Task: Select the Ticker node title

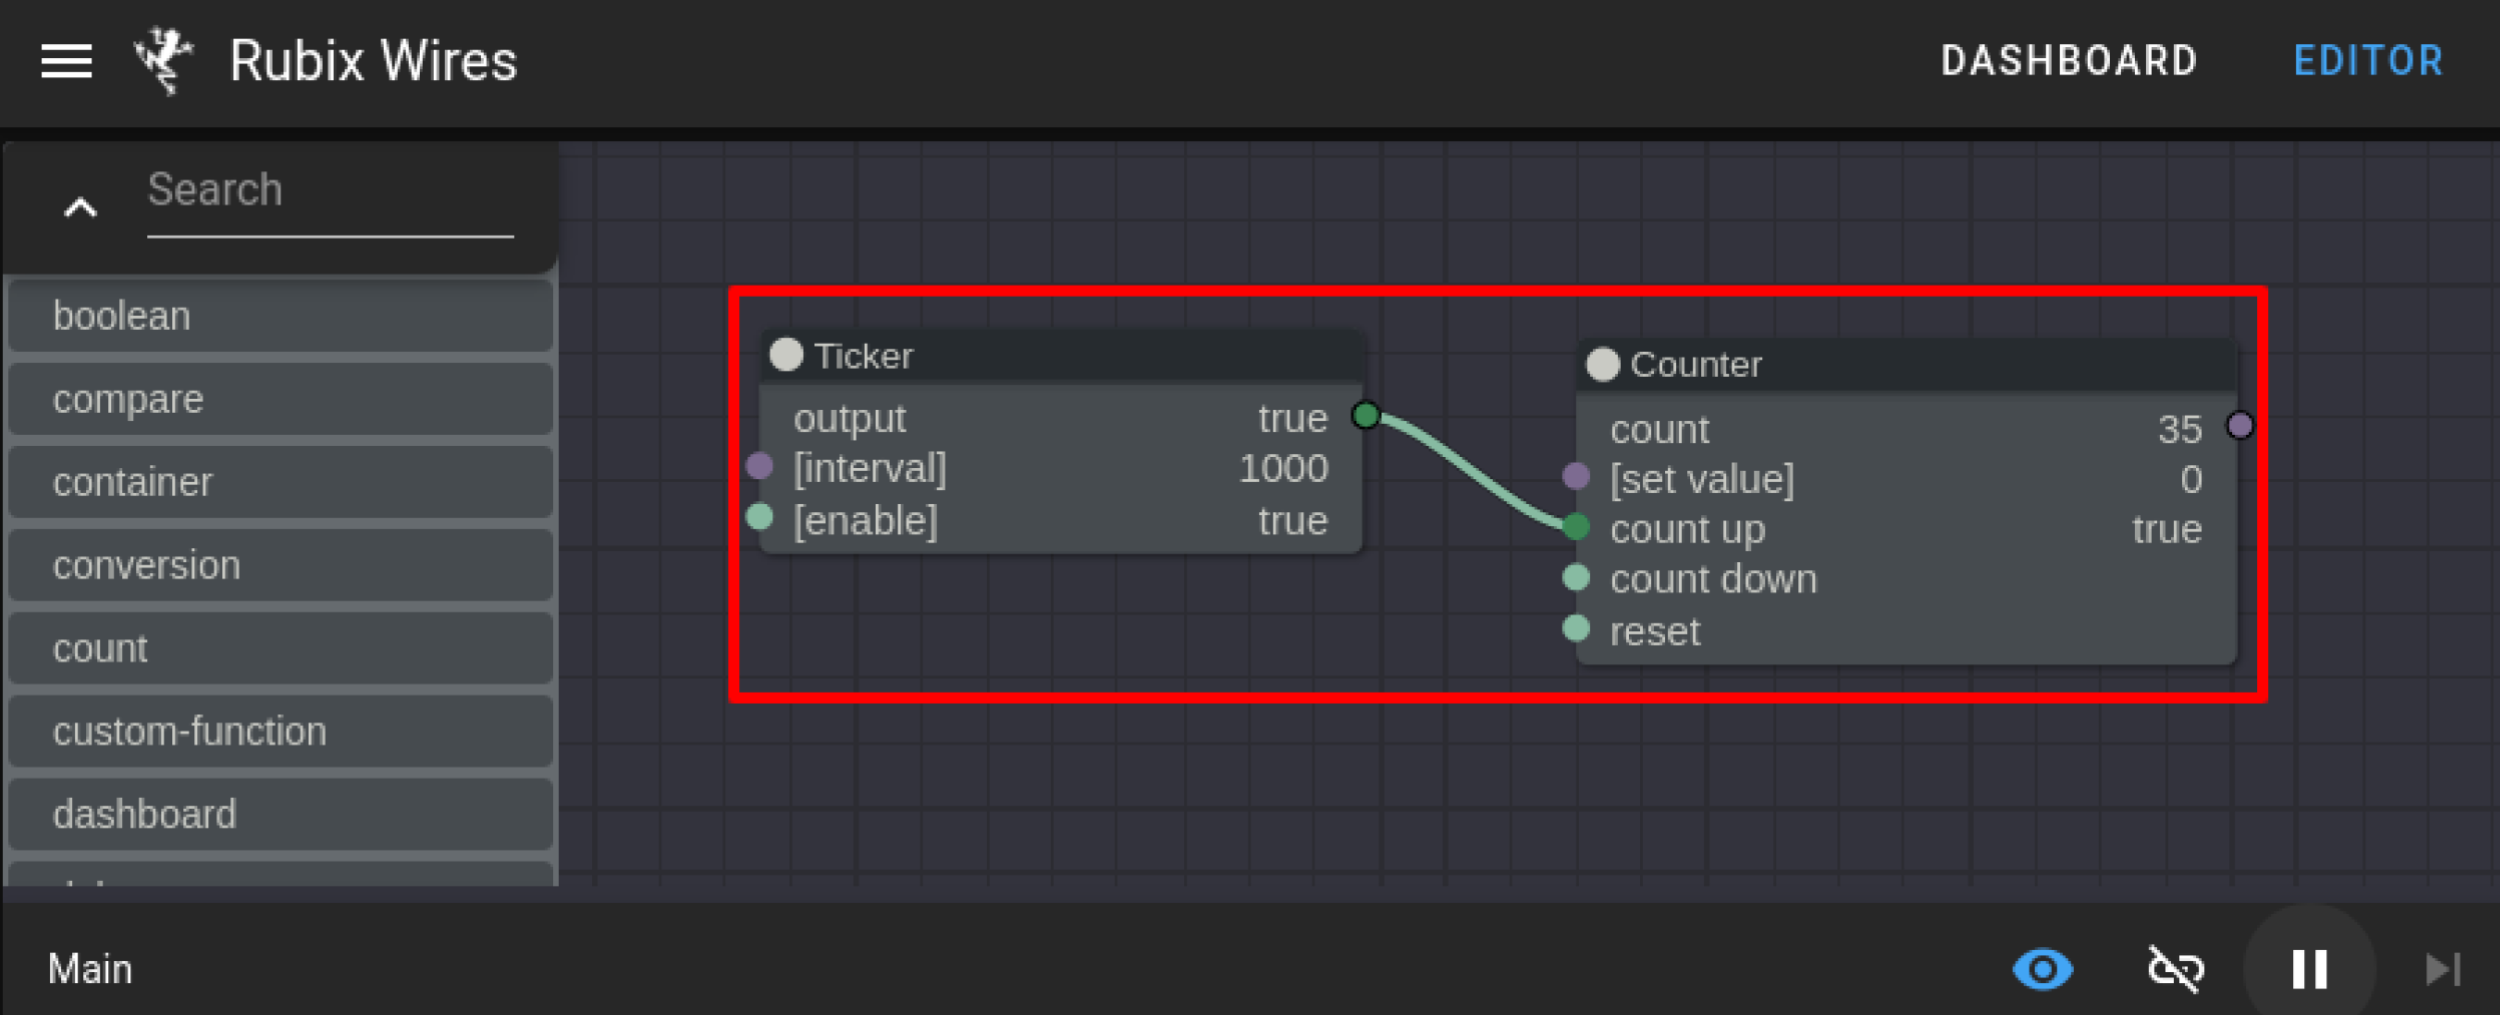Action: pos(863,356)
